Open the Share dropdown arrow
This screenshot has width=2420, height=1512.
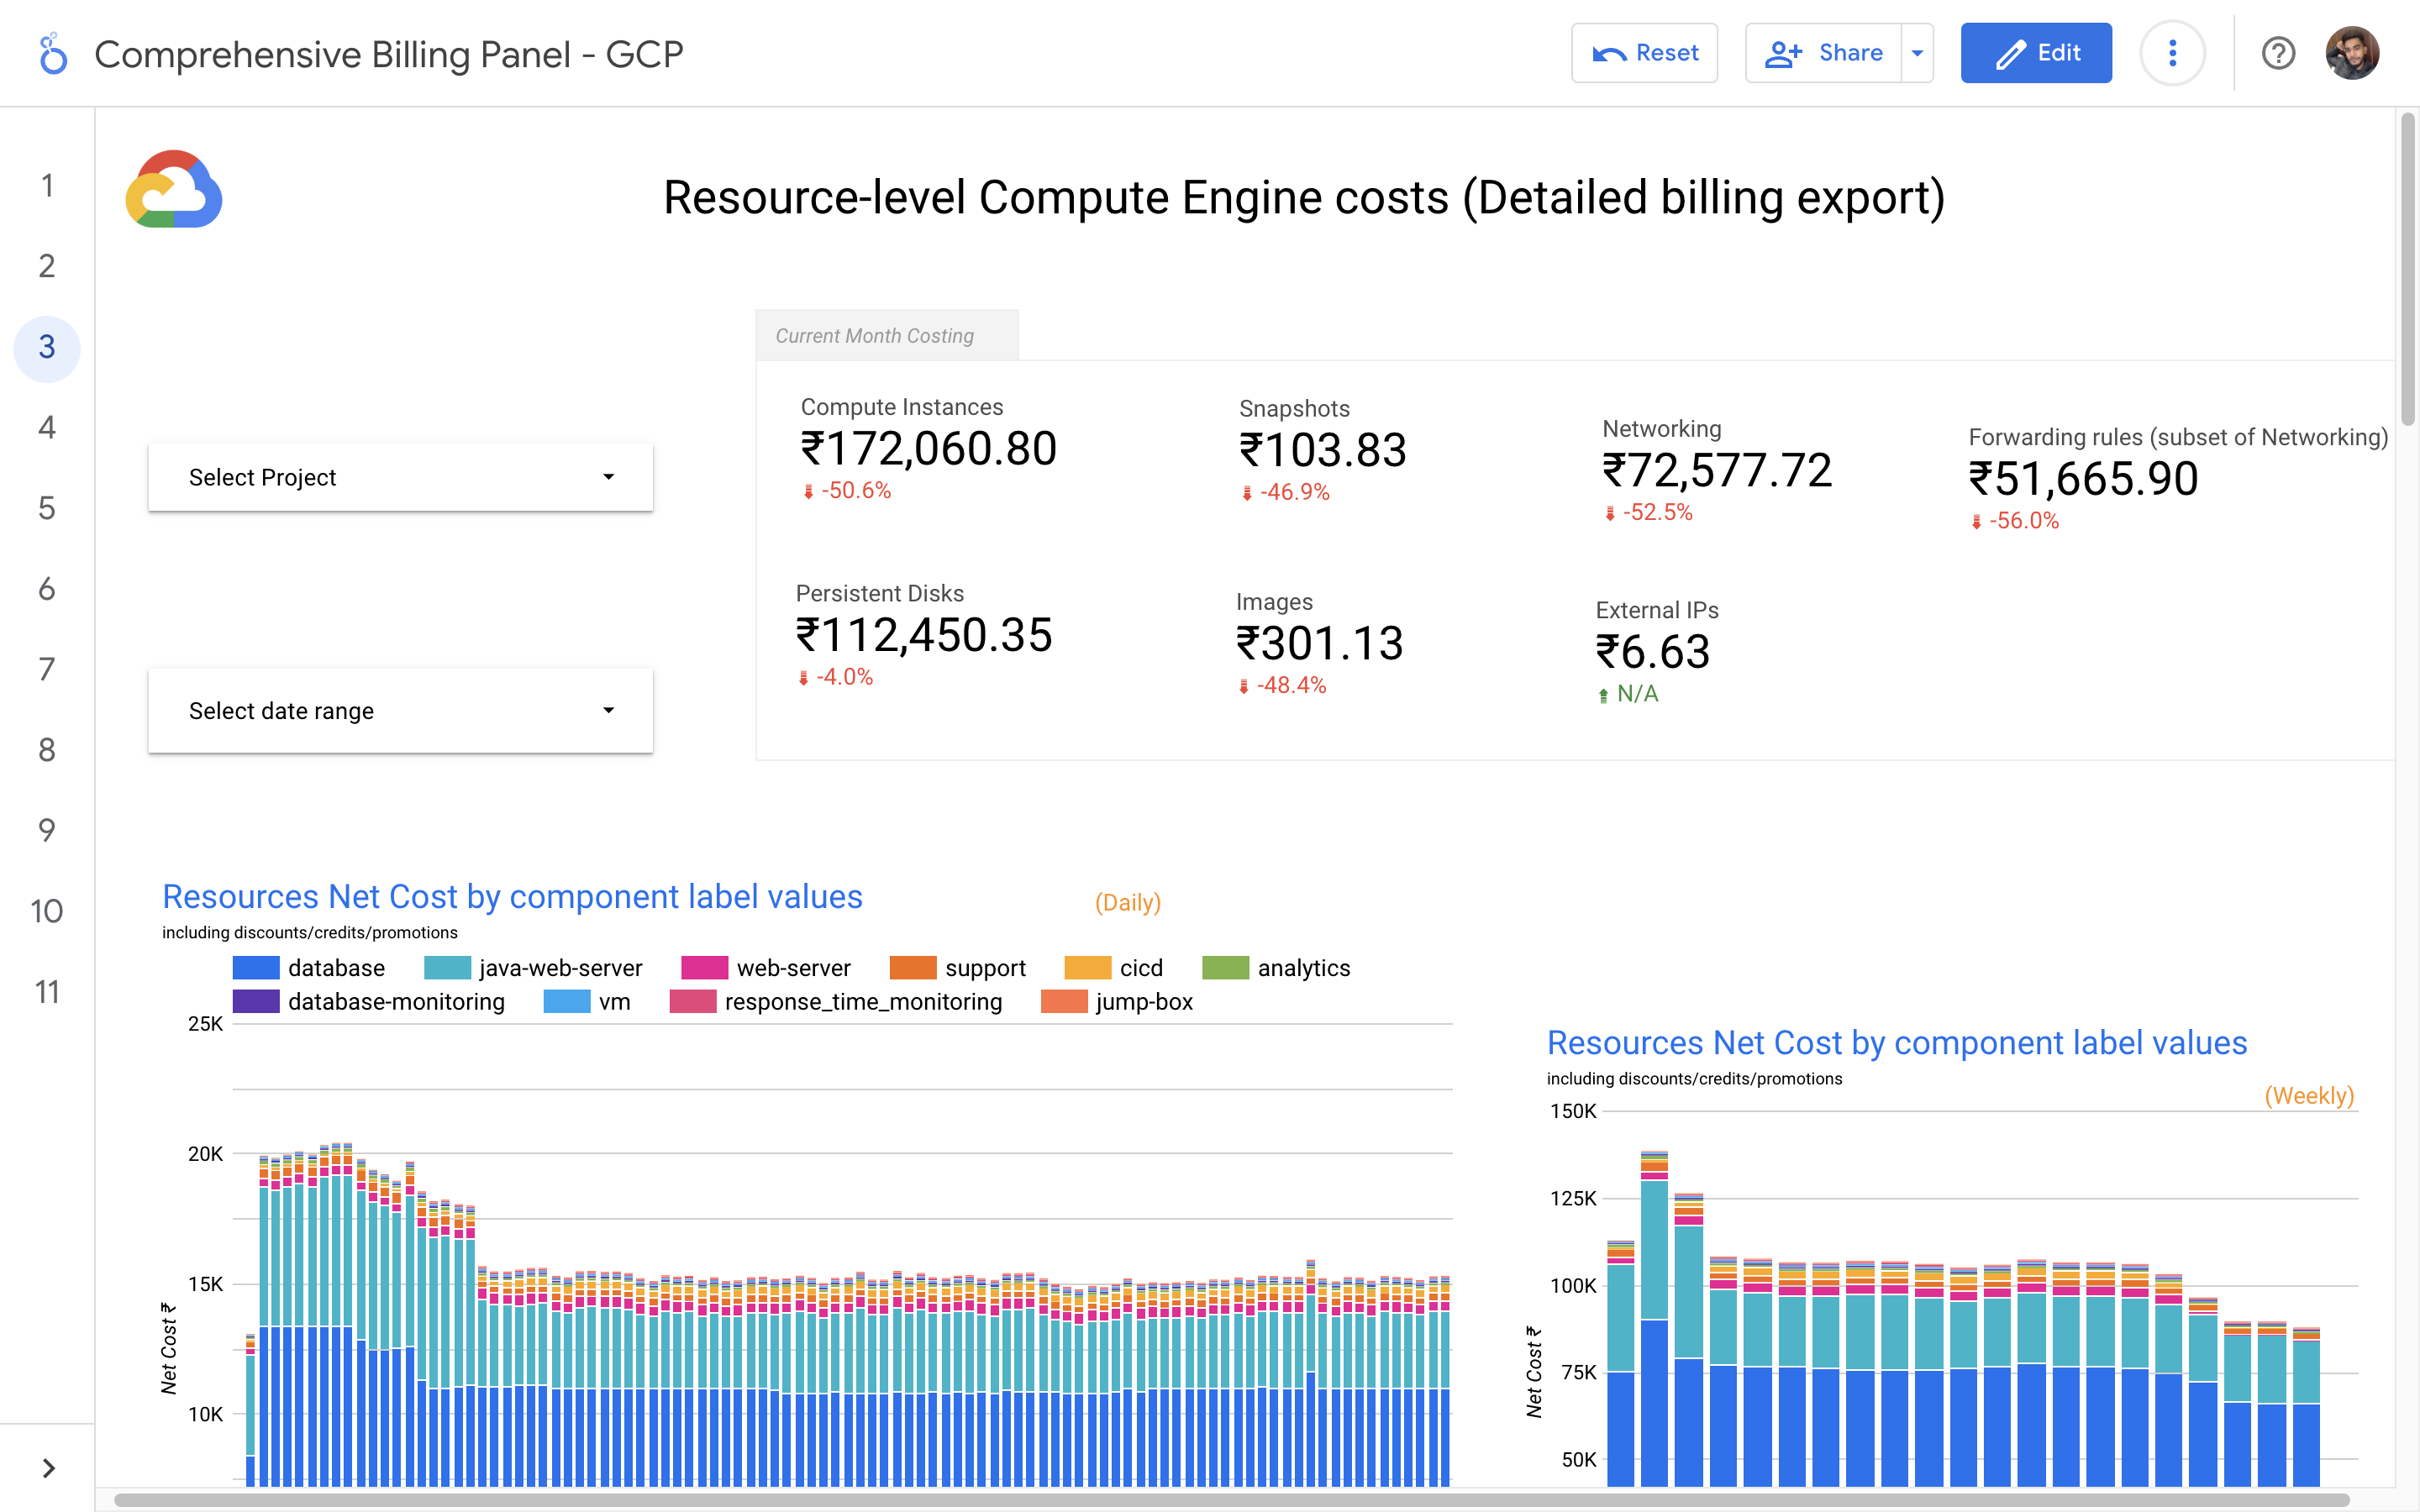pyautogui.click(x=1917, y=53)
